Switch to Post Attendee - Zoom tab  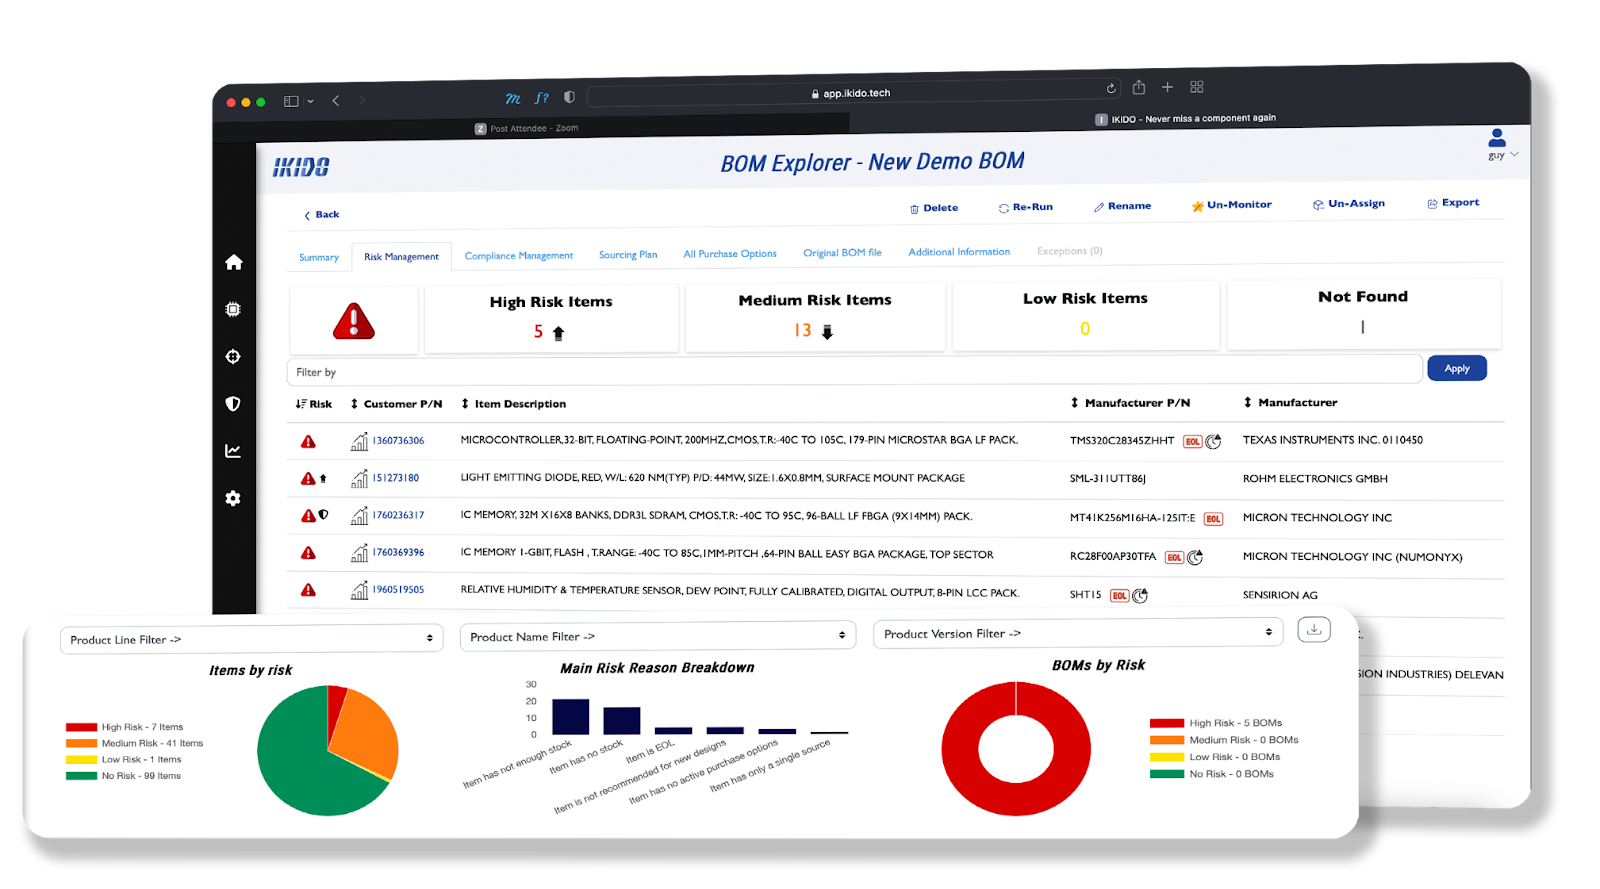pos(527,128)
